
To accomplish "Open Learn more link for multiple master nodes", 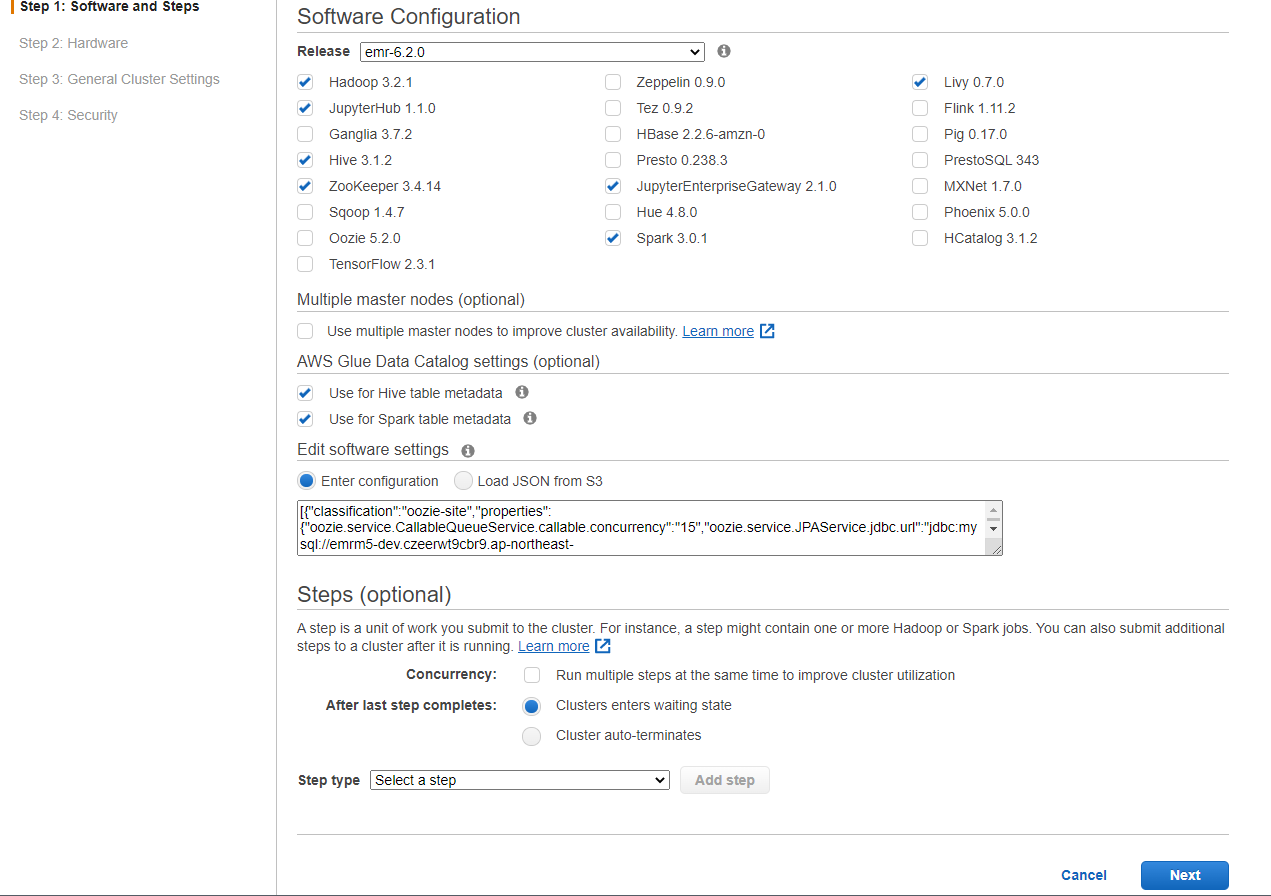I will (x=718, y=331).
